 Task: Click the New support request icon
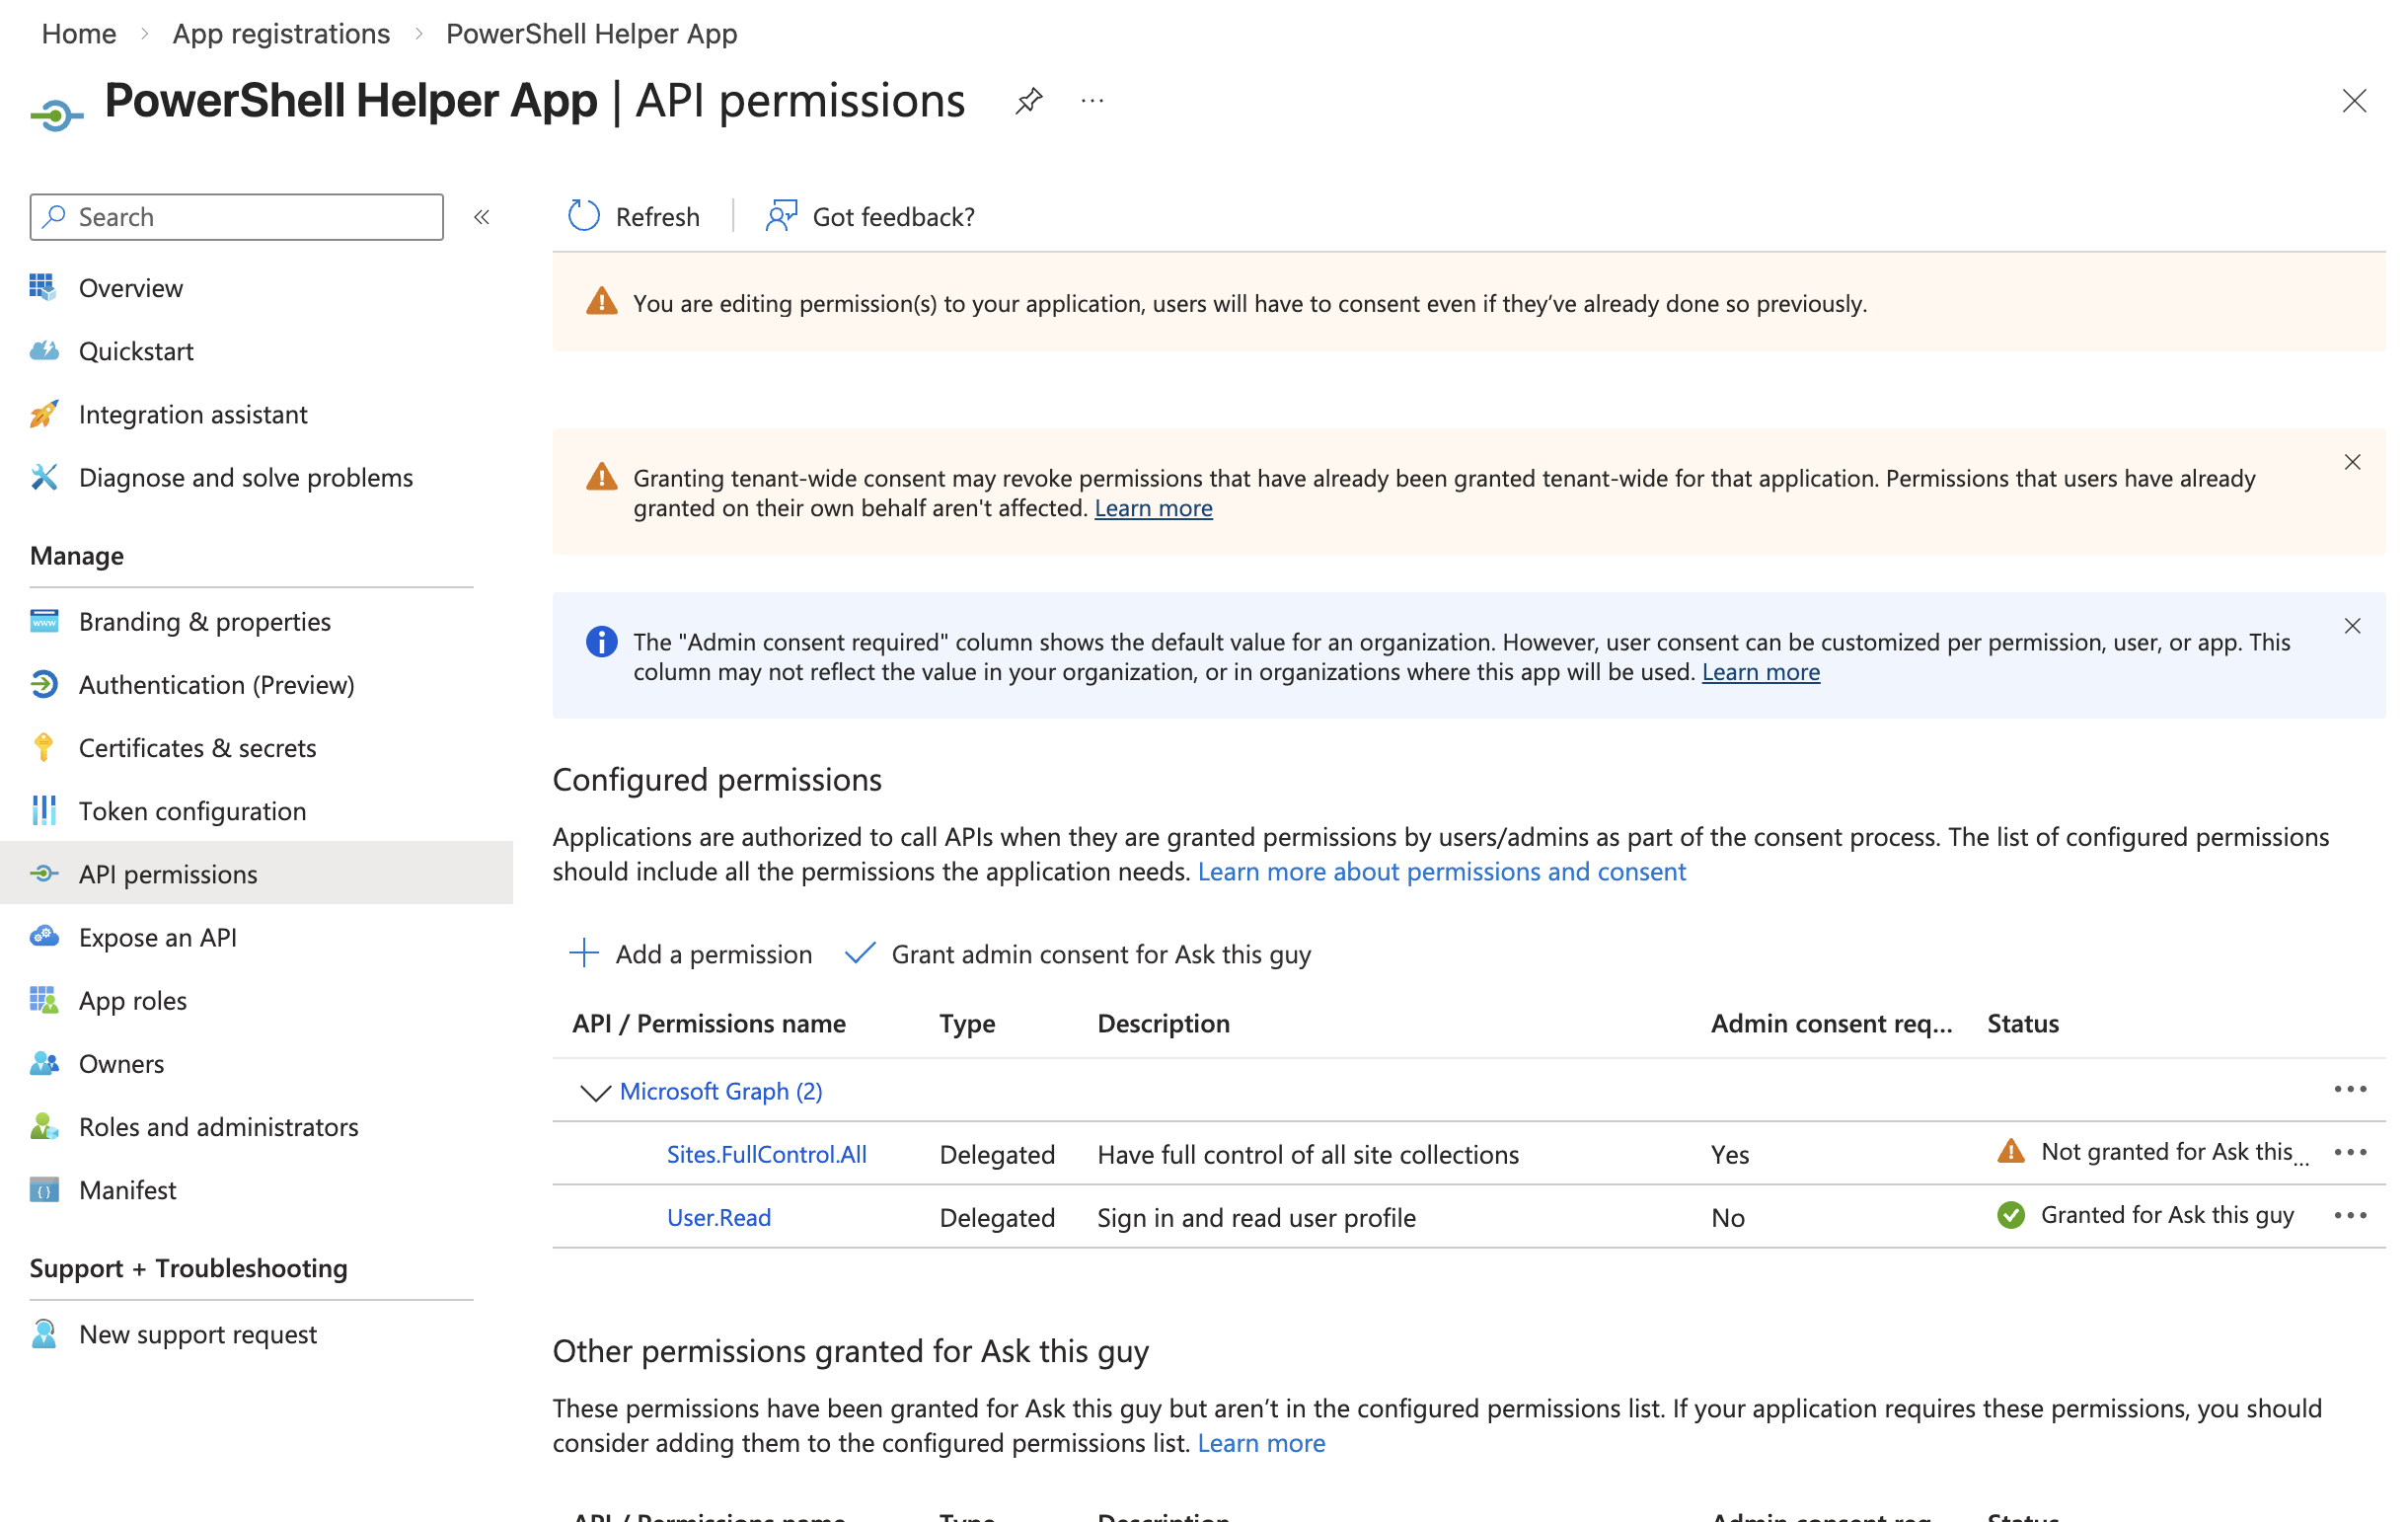click(44, 1333)
